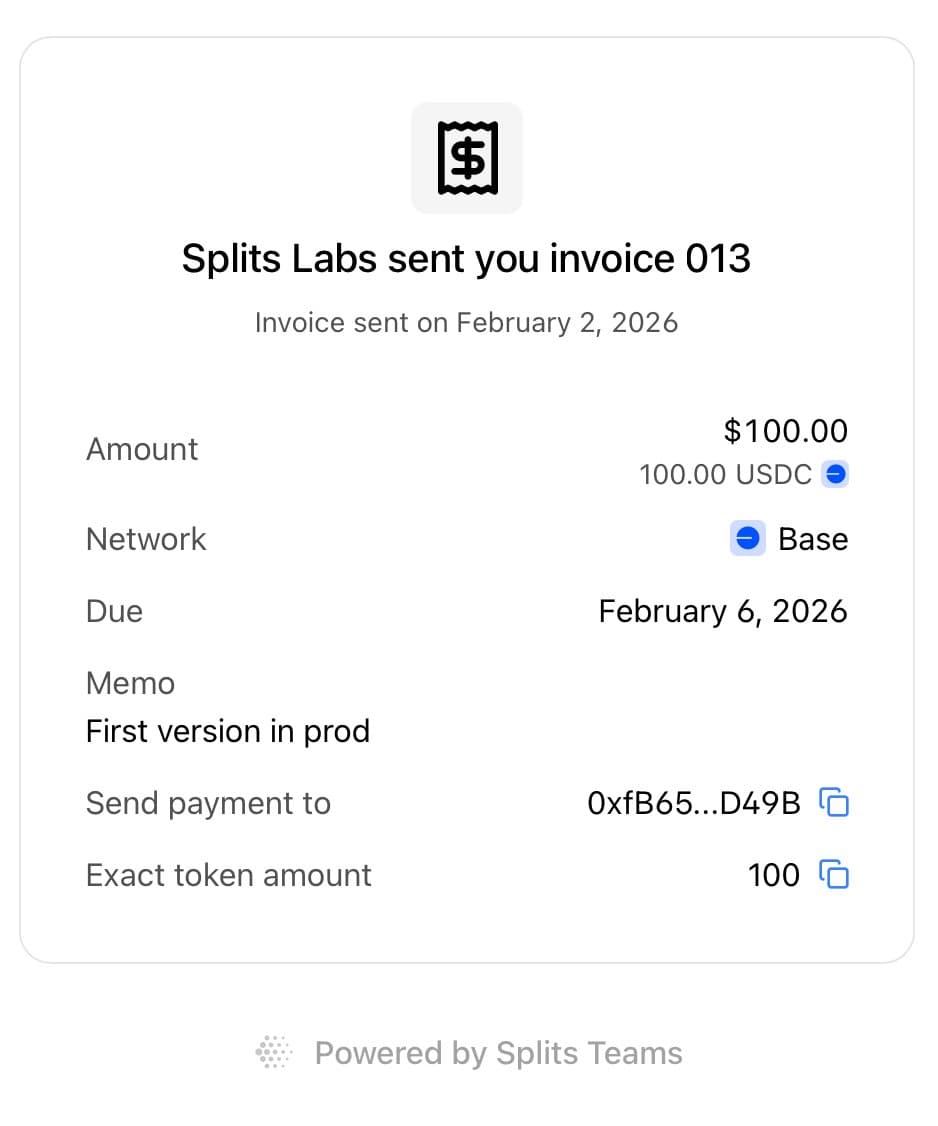Click the invoice 013 title heading
The image size is (938, 1126).
coord(466,259)
